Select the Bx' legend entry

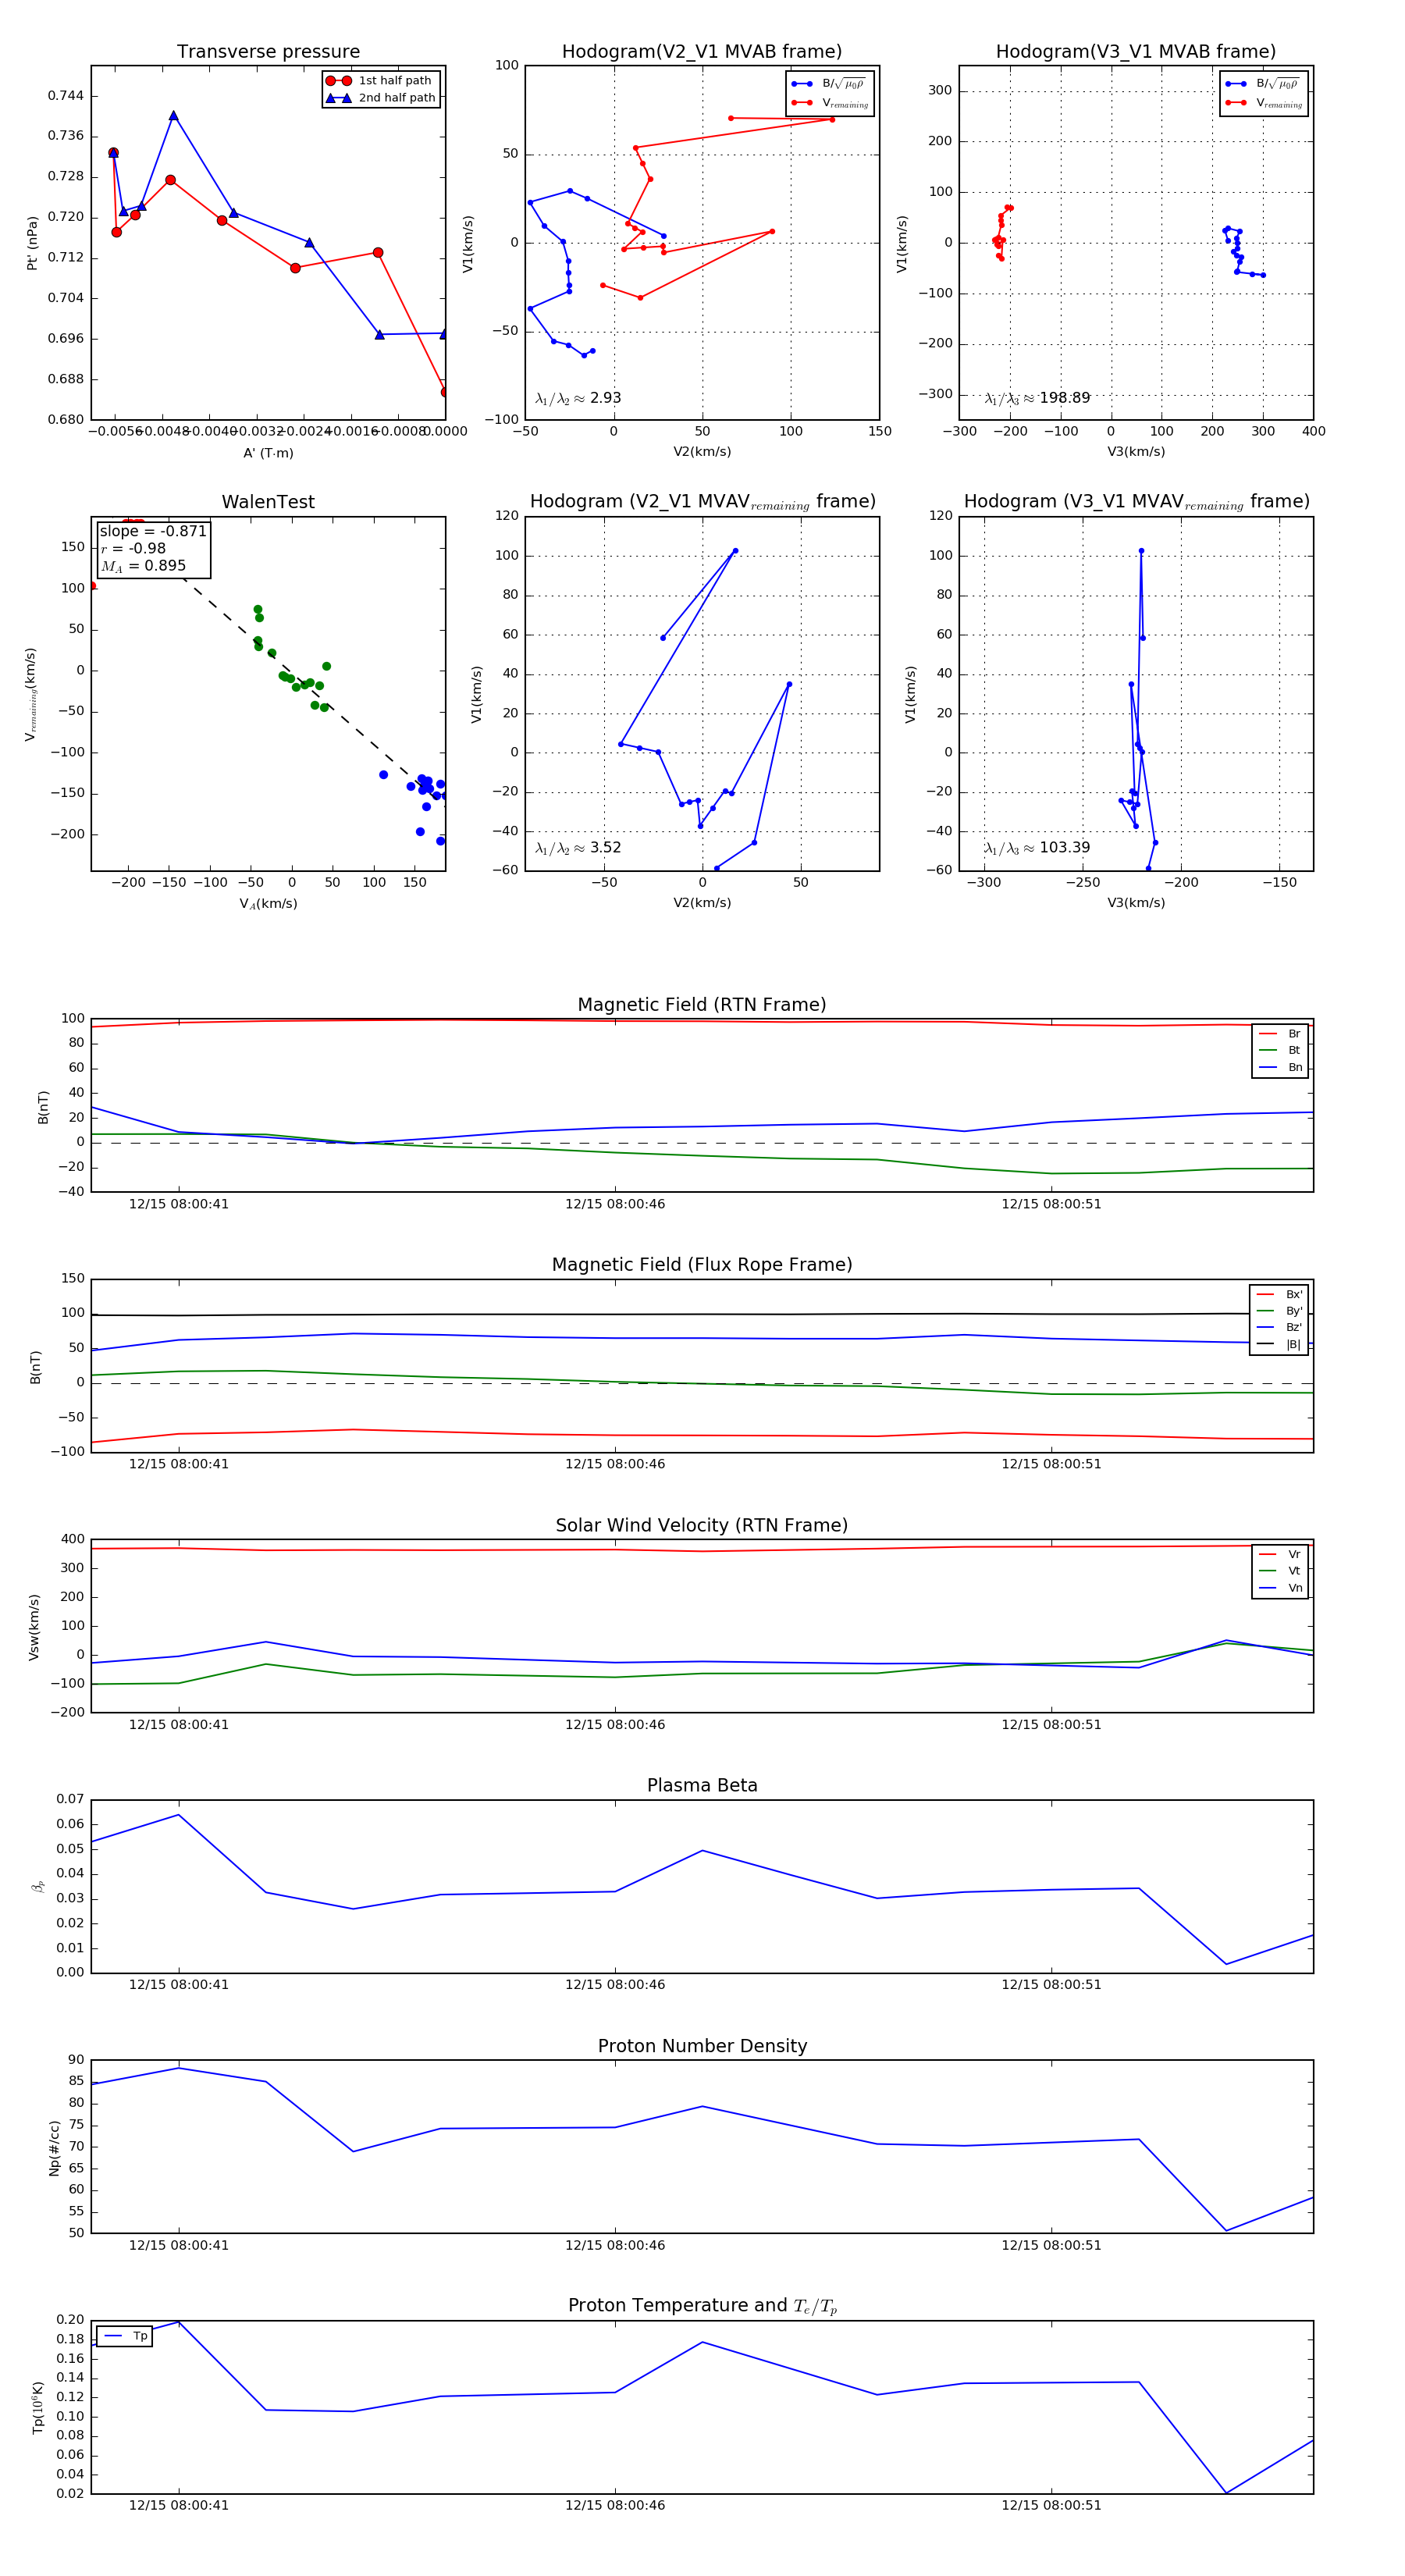[x=1279, y=1294]
